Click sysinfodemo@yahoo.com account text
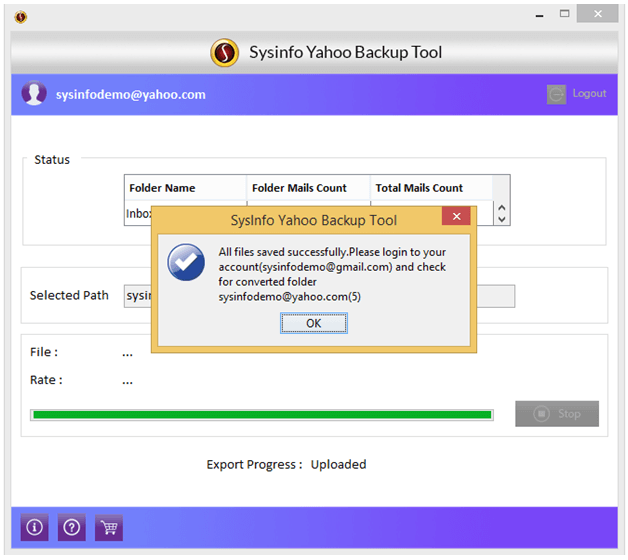The height and width of the screenshot is (560, 628). point(131,95)
